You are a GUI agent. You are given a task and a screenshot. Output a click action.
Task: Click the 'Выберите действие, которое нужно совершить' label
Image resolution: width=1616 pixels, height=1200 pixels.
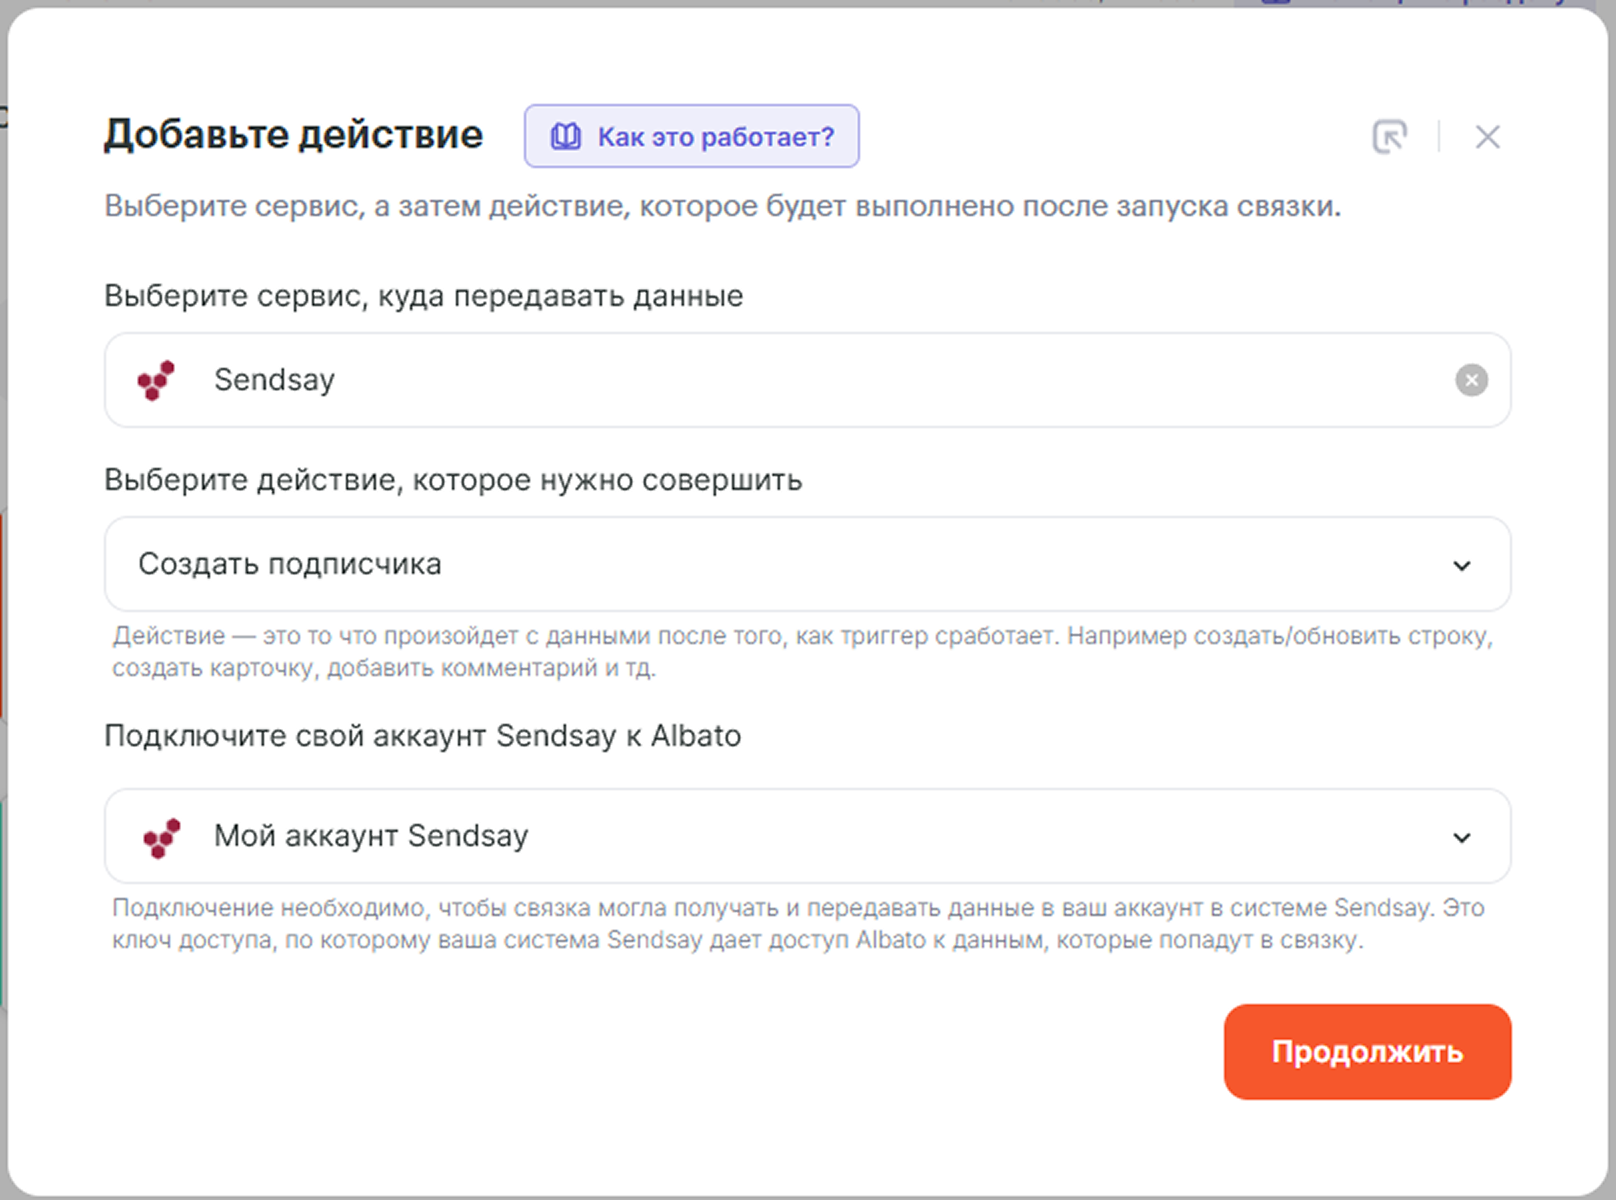pos(452,480)
